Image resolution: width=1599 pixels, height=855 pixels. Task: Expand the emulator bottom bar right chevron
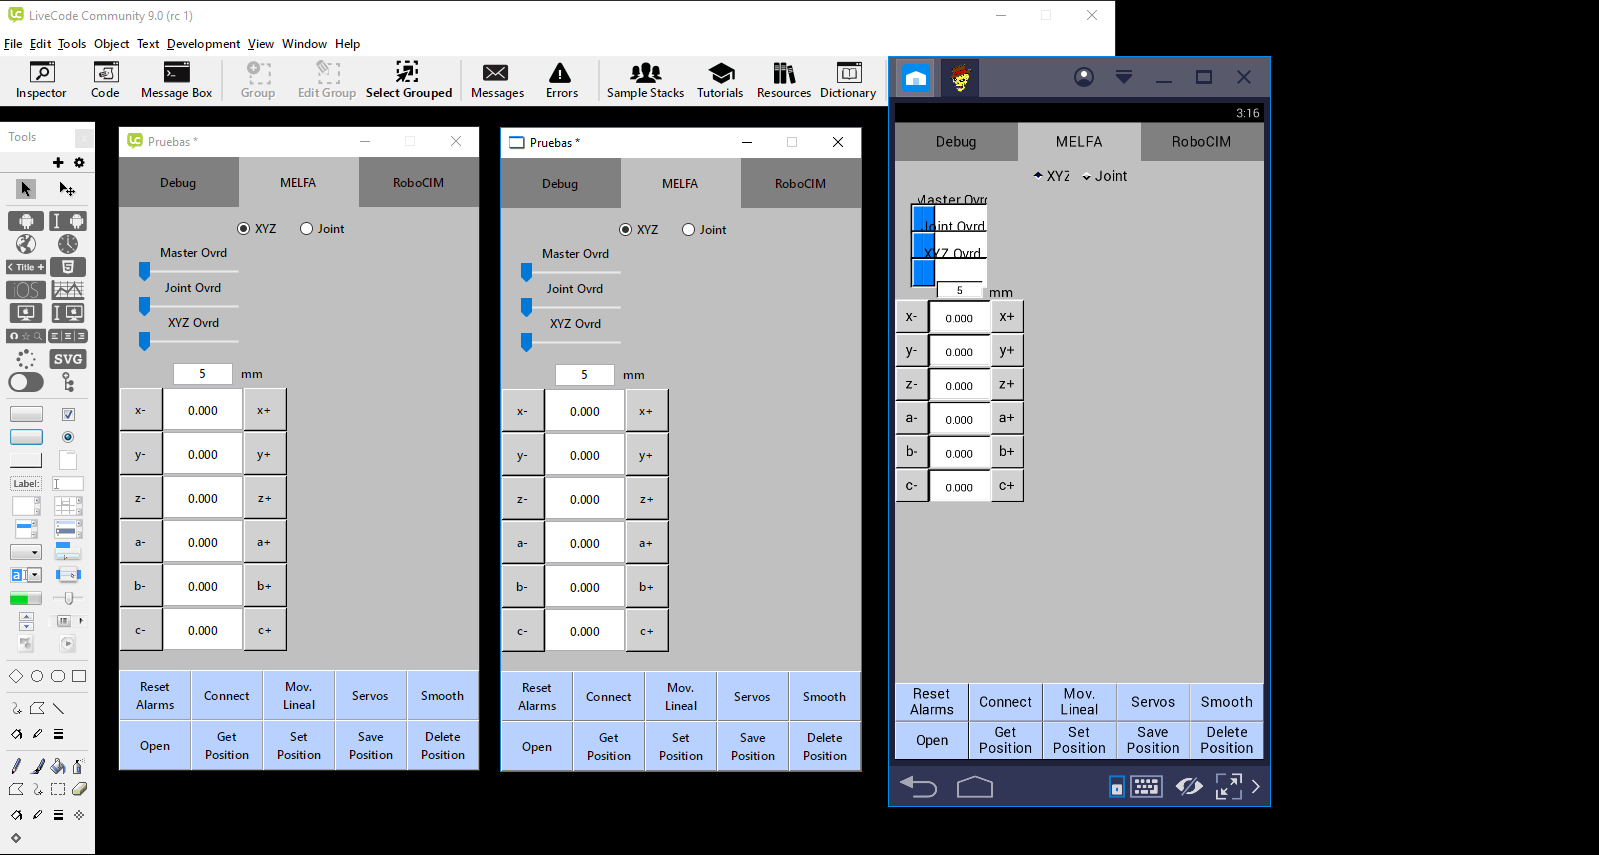(x=1256, y=787)
